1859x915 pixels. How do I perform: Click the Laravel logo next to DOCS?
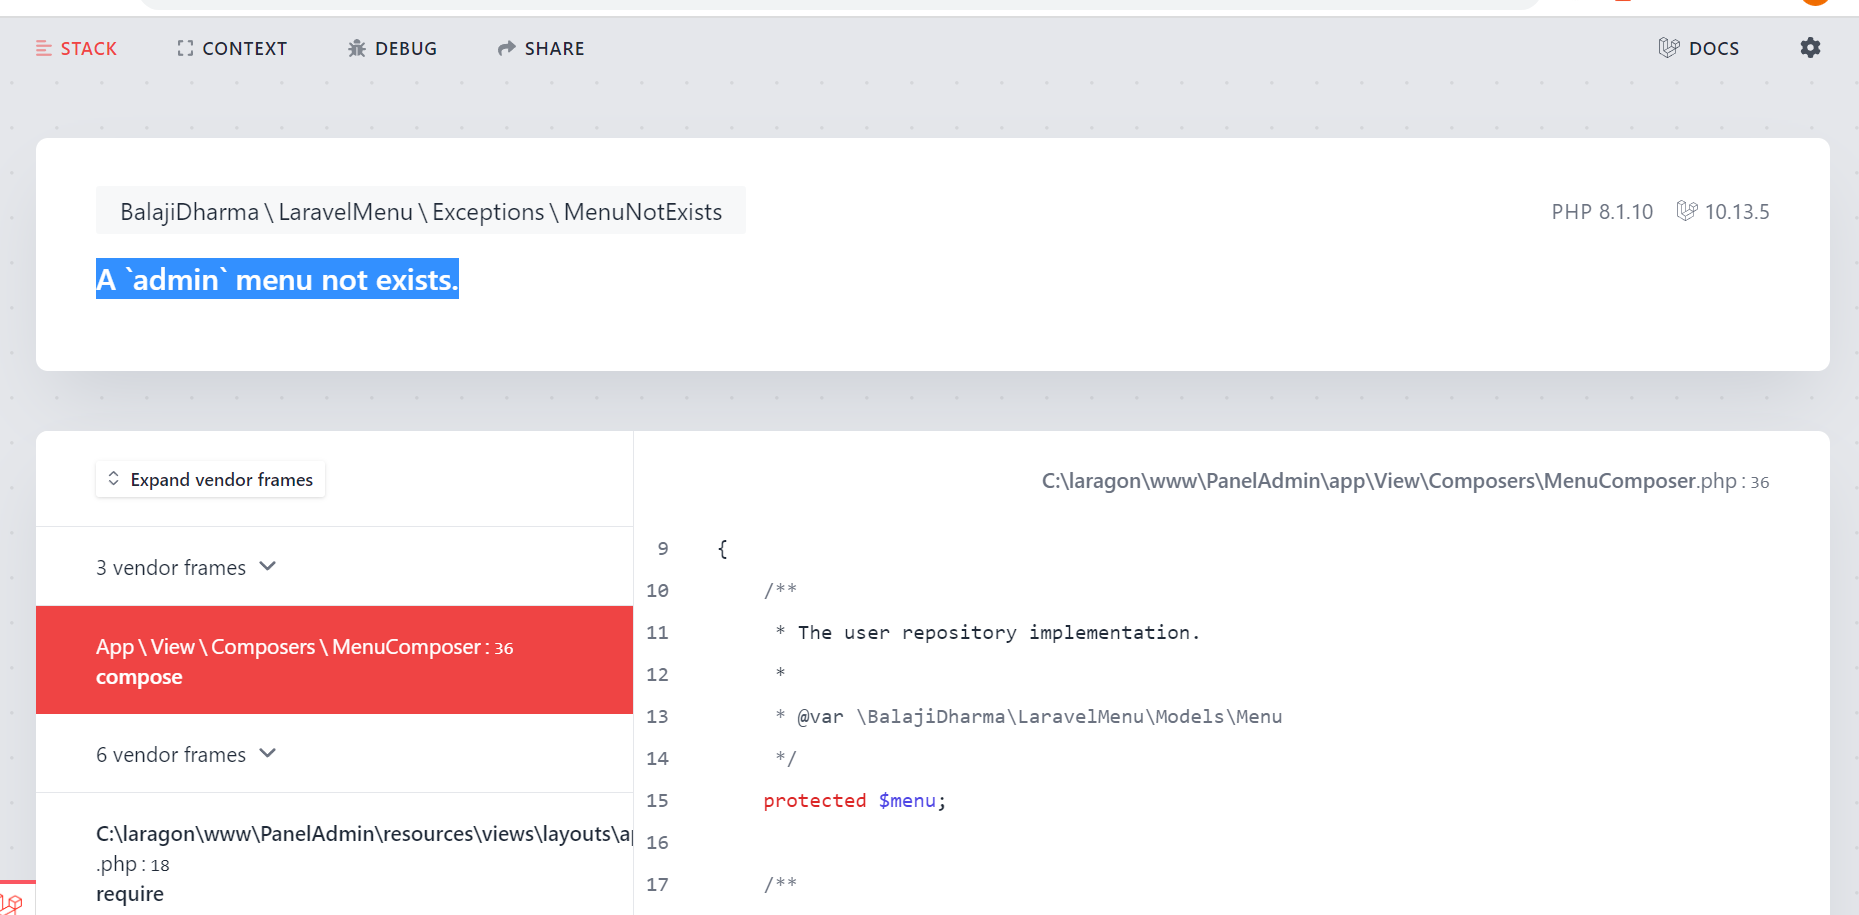click(1667, 47)
